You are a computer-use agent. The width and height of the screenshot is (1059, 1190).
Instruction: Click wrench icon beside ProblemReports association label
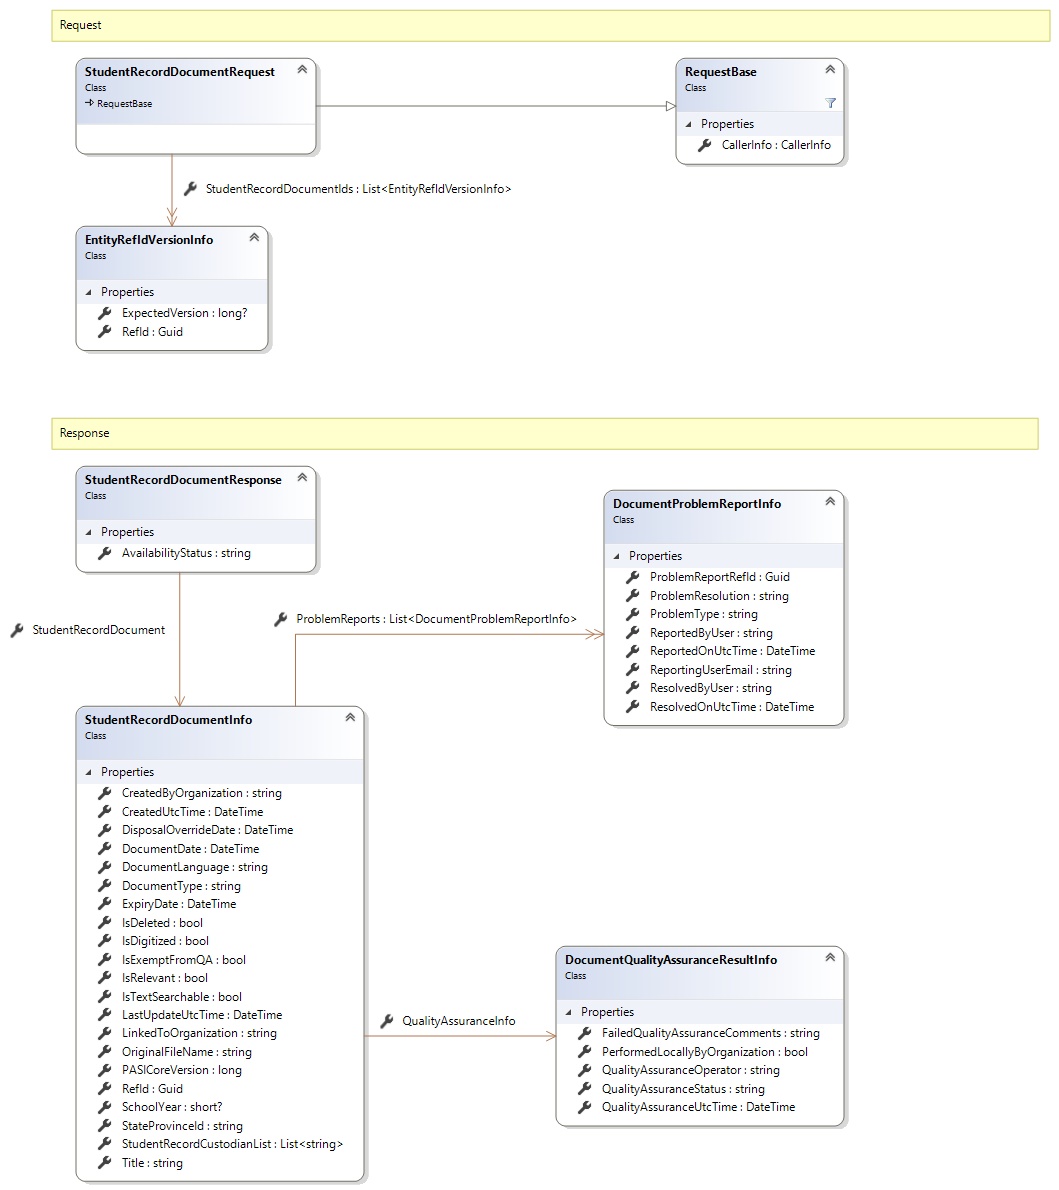[x=281, y=619]
